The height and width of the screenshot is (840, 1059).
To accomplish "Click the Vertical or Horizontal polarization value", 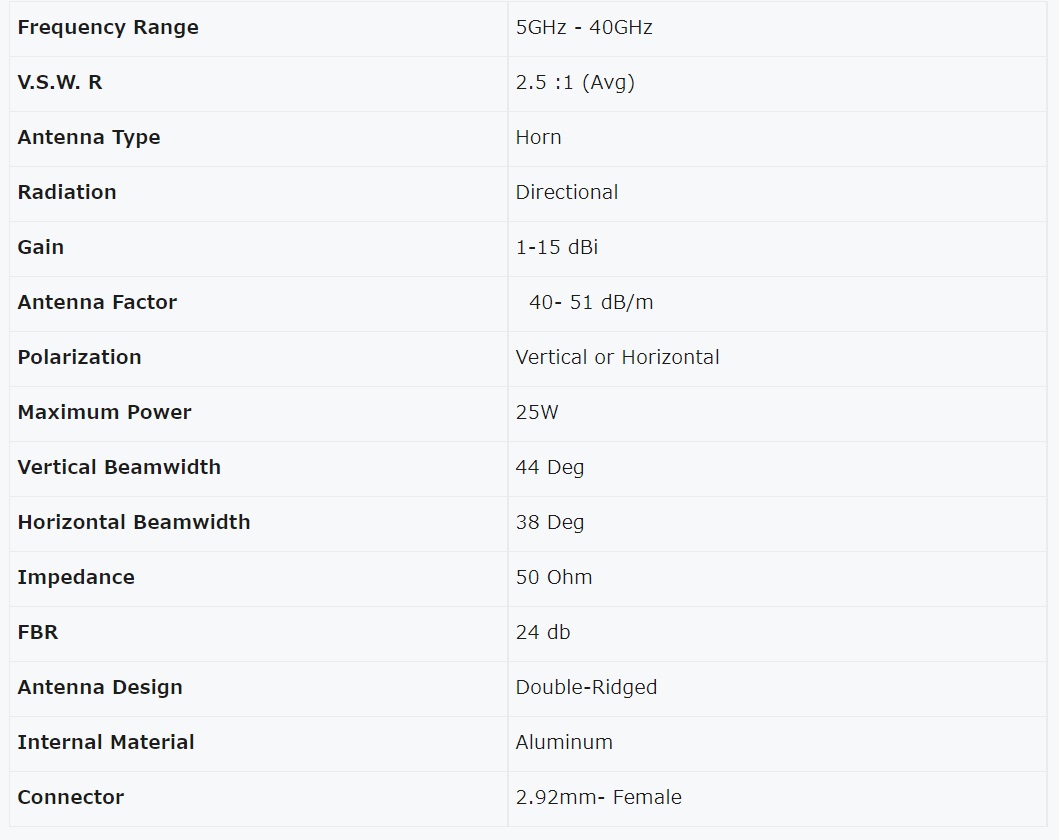I will 617,358.
